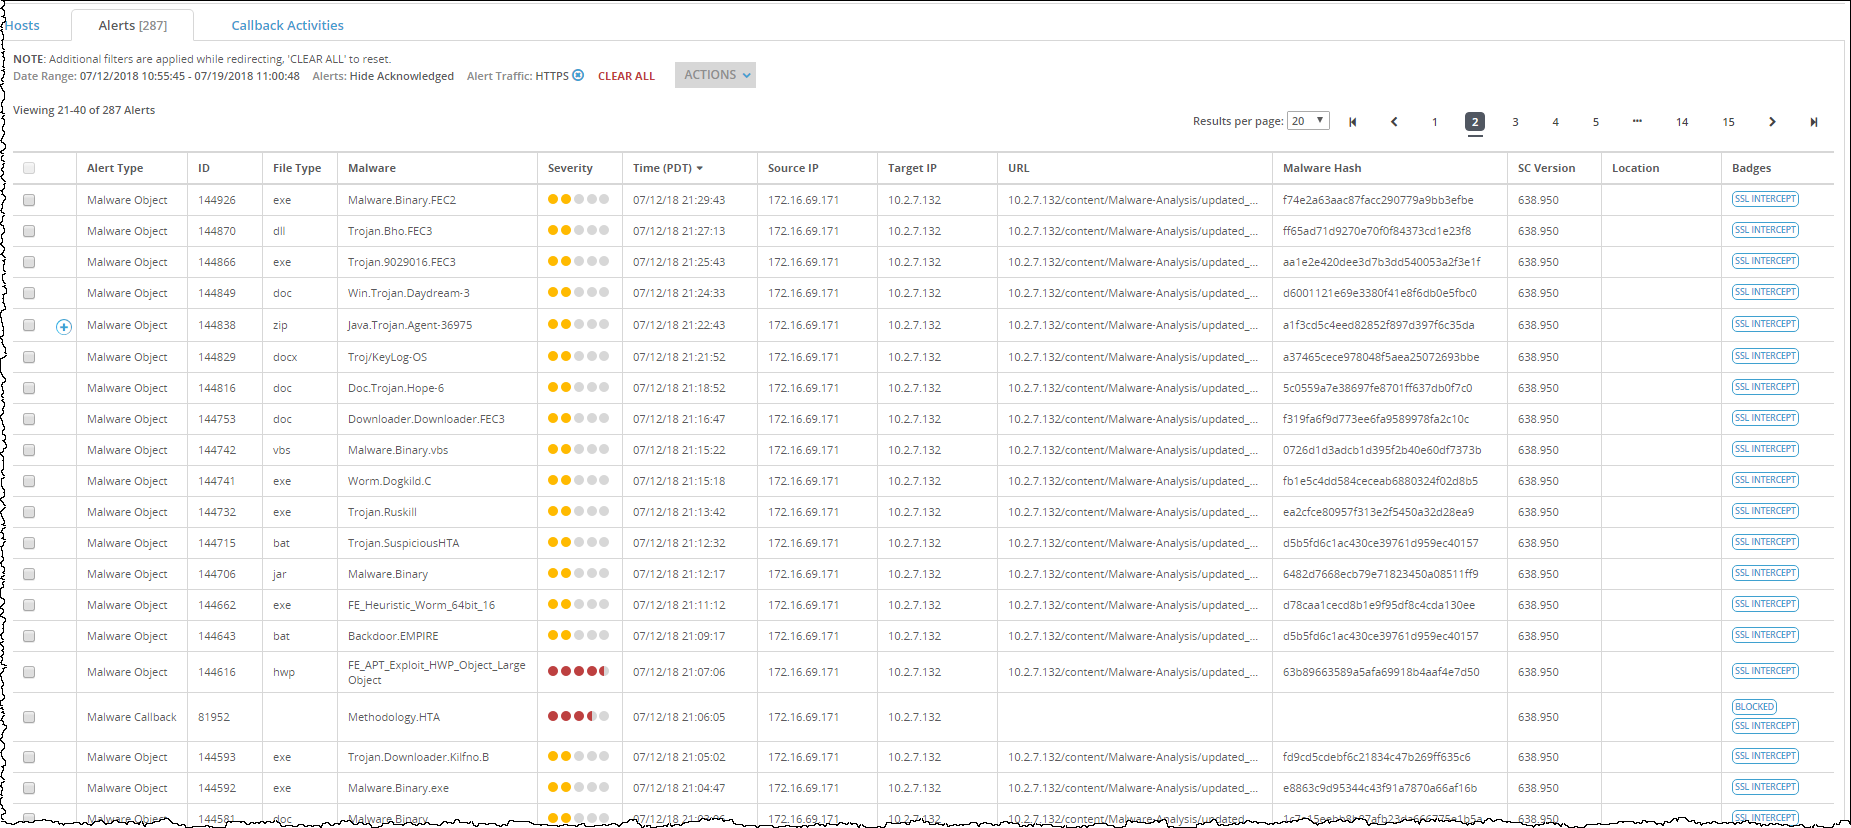Click the Source IP column header
This screenshot has height=828, width=1851.
pos(793,168)
